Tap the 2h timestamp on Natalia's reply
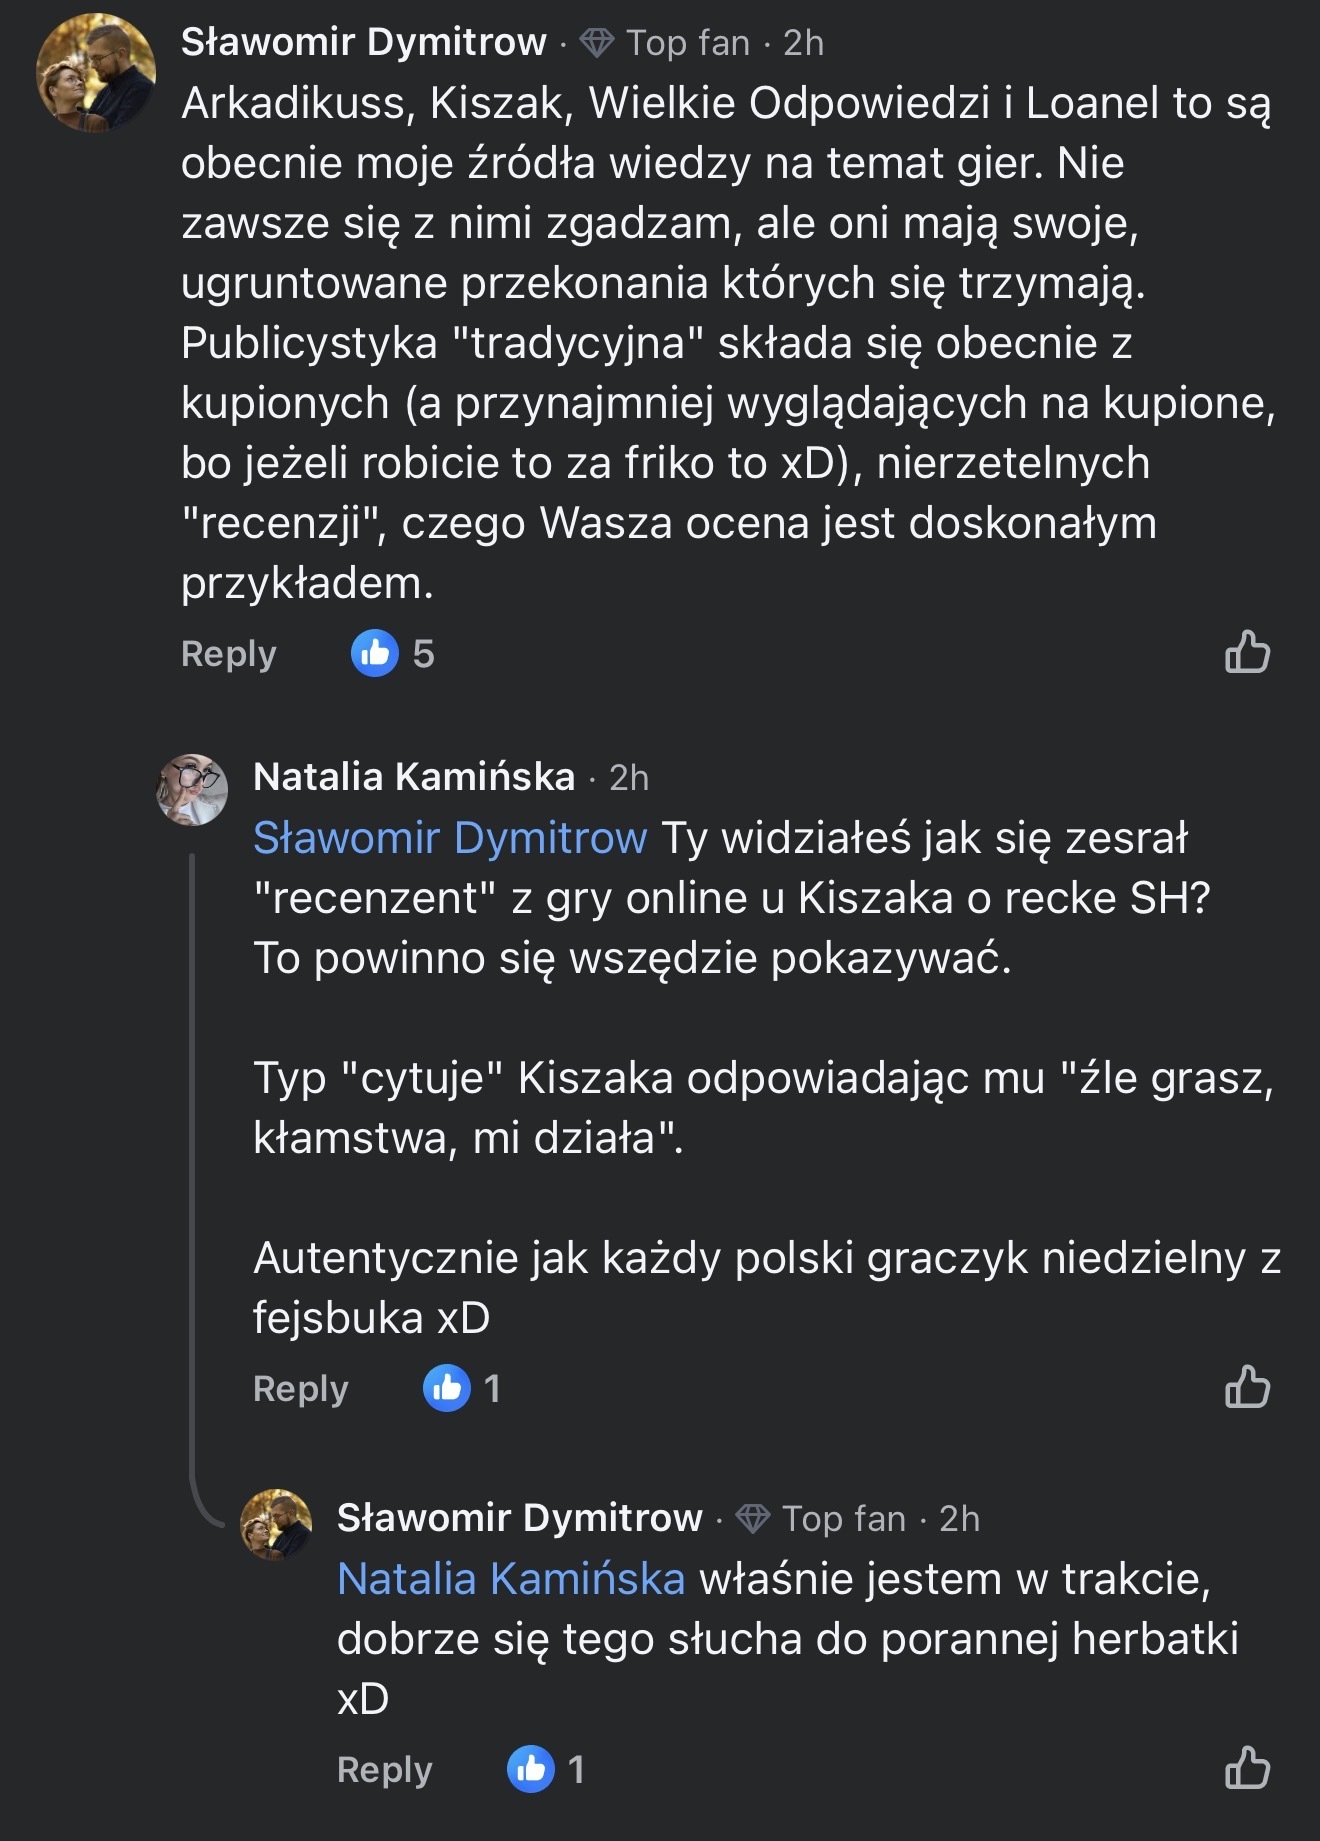This screenshot has height=1841, width=1320. (629, 778)
